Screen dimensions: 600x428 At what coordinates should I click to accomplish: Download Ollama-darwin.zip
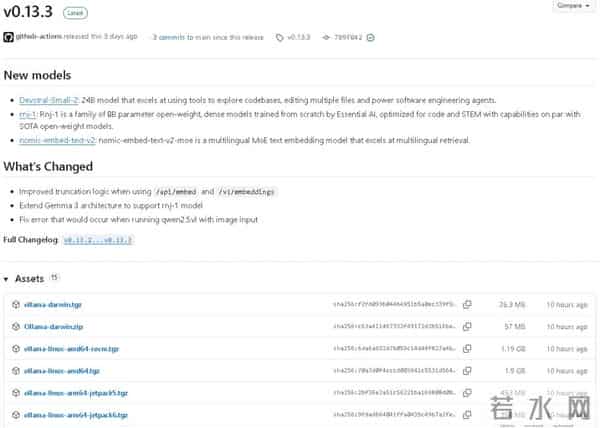point(54,327)
